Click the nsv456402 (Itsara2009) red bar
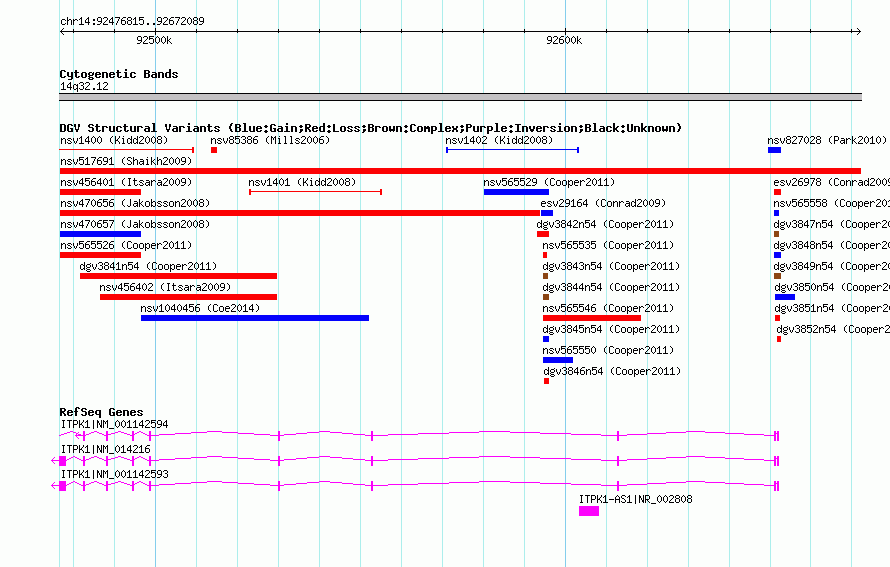The height and width of the screenshot is (567, 890). tap(188, 297)
